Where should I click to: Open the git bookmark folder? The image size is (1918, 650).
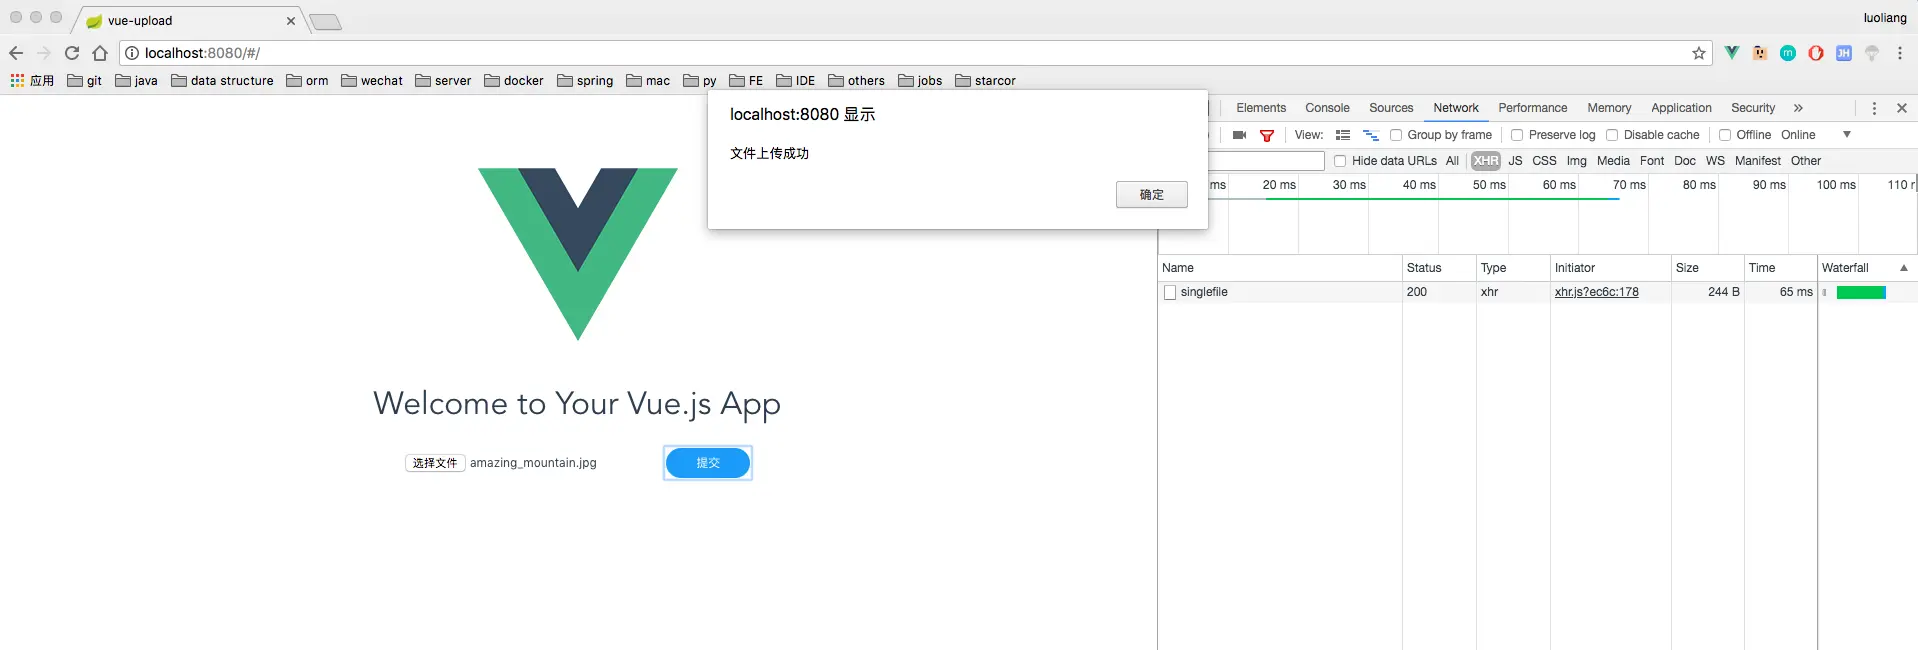pos(85,81)
